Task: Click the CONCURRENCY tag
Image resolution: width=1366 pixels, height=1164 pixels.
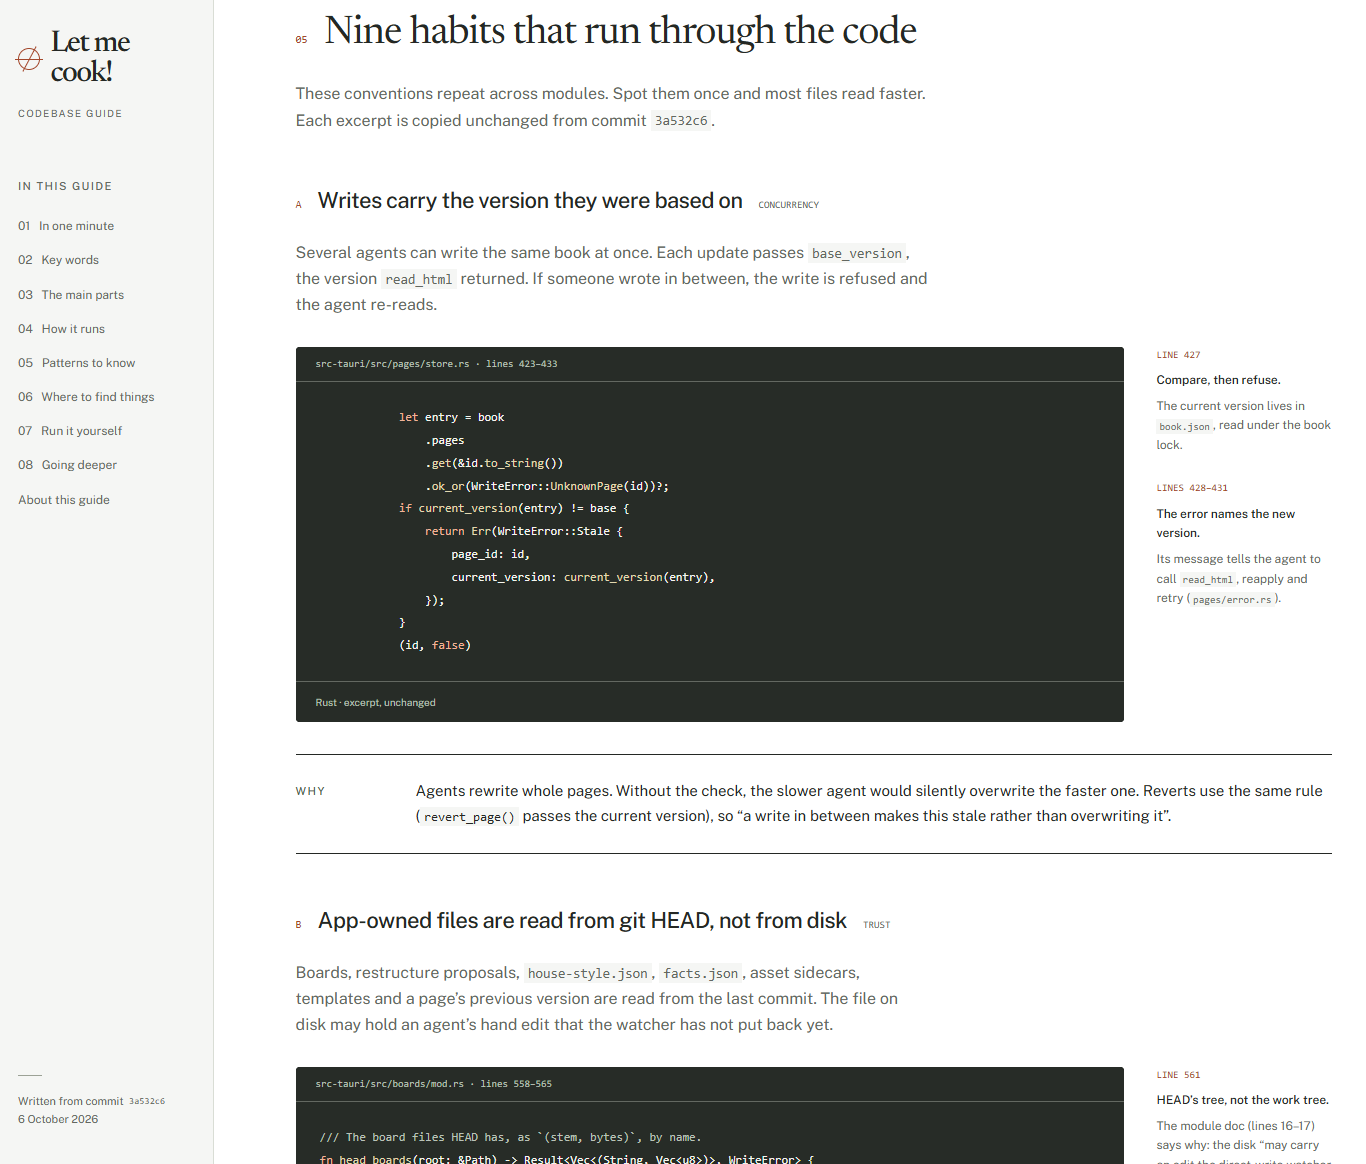Action: (x=789, y=205)
